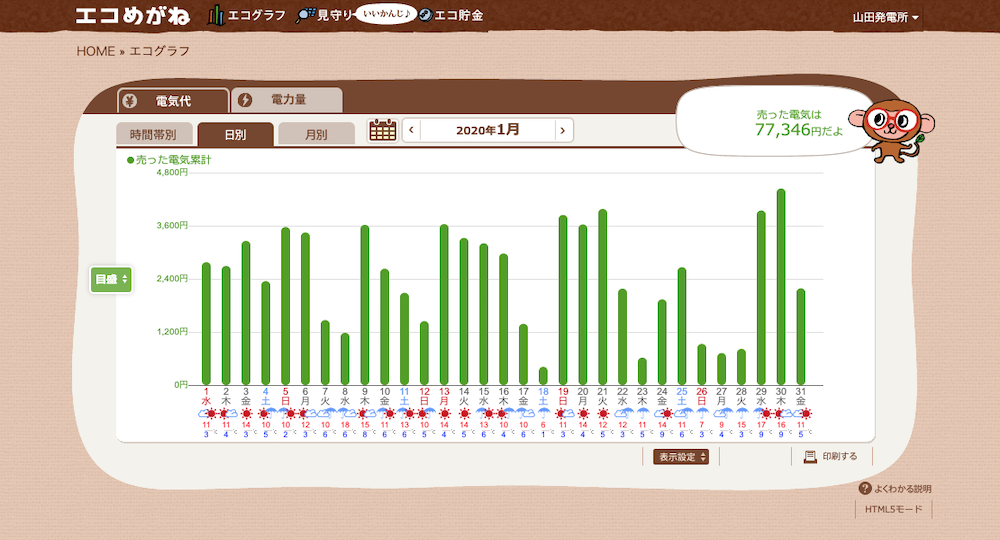Click the 3,600円 axis label
This screenshot has width=1000, height=540.
[x=172, y=225]
